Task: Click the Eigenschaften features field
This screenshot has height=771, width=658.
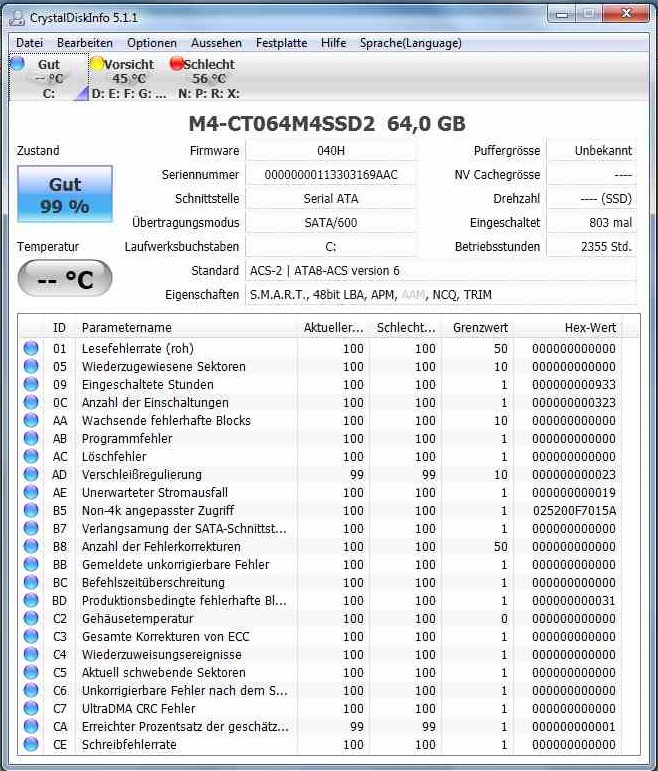Action: (x=441, y=295)
